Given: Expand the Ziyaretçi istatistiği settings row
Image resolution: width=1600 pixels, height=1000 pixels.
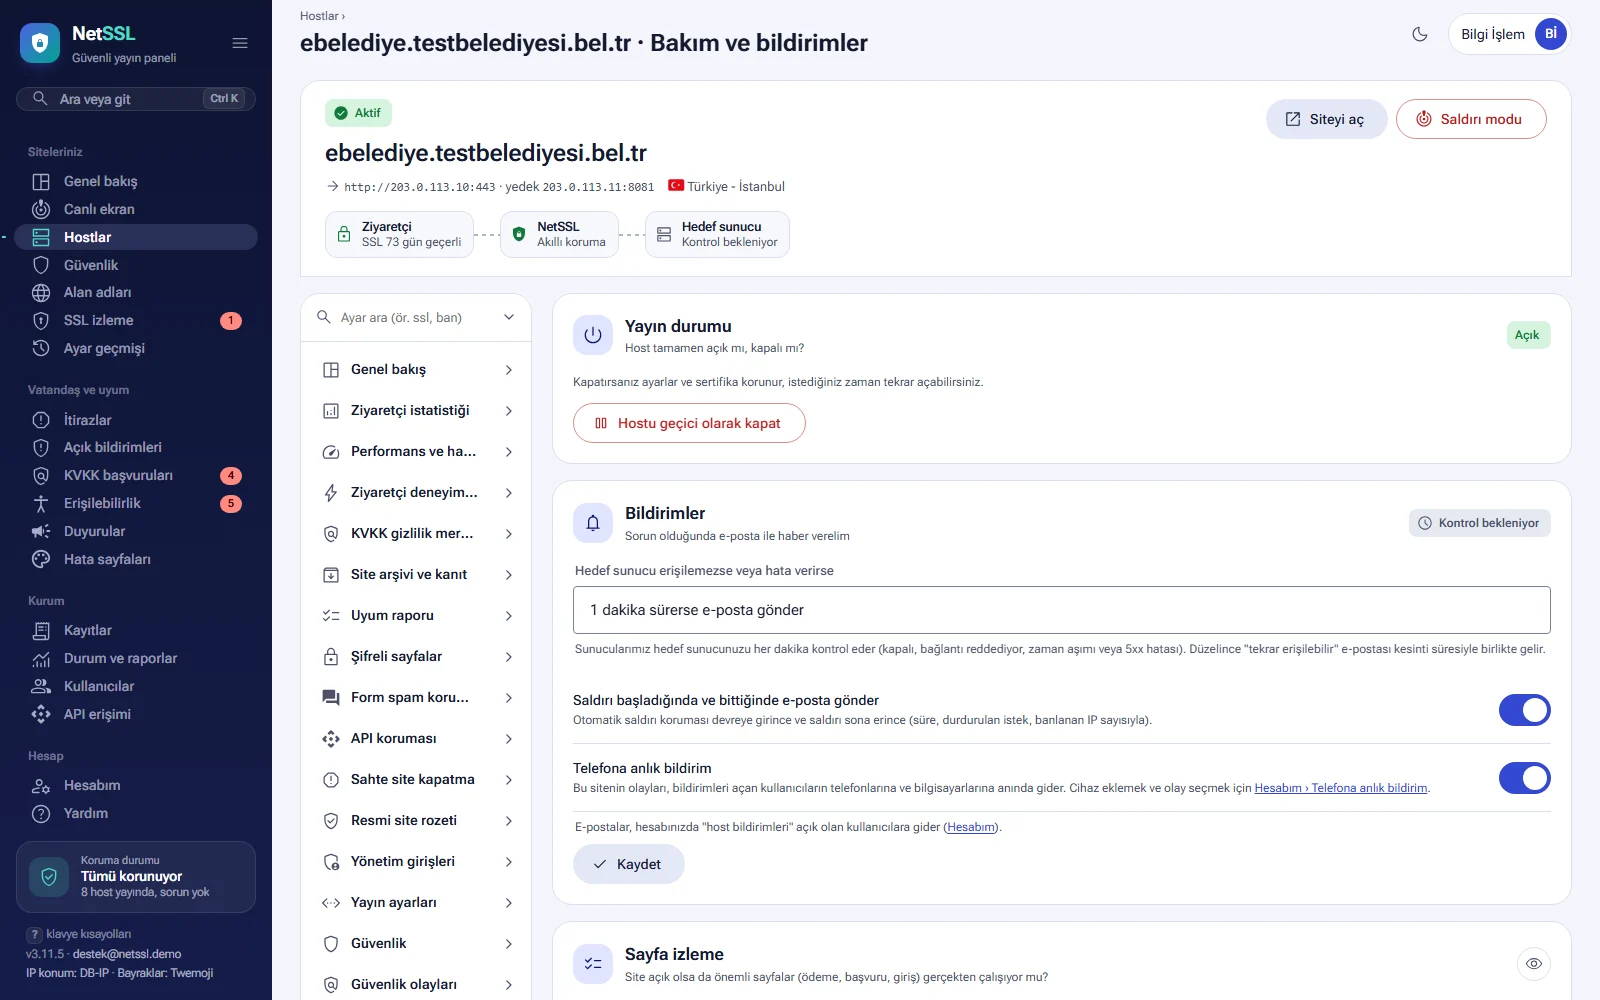Looking at the screenshot, I should (x=416, y=411).
